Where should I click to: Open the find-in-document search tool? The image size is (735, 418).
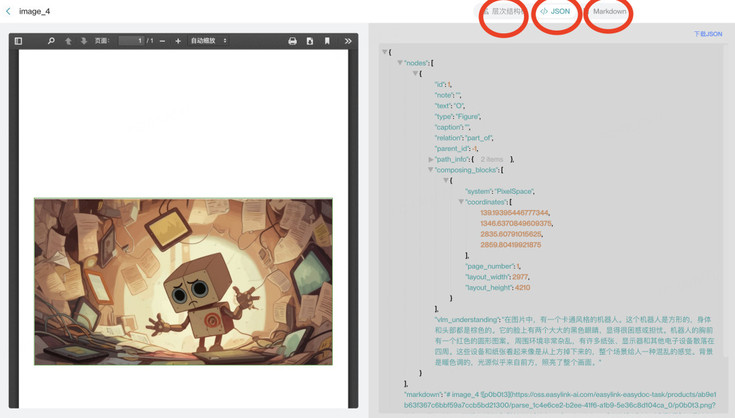tap(51, 41)
